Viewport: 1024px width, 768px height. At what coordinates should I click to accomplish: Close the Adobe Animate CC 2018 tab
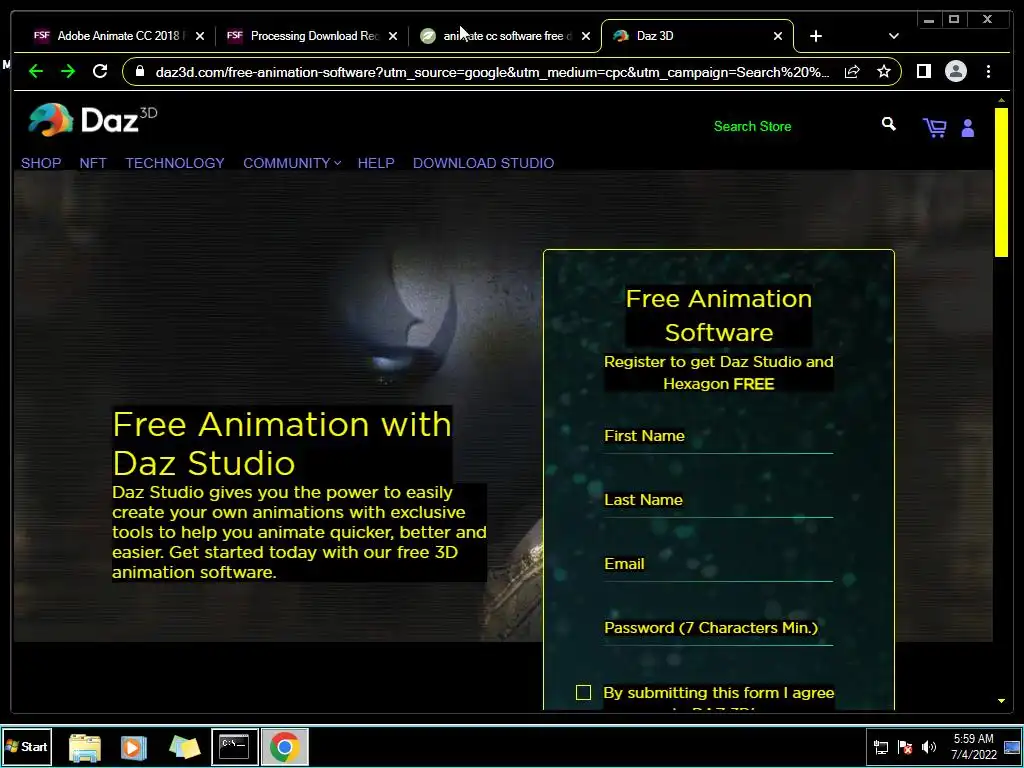point(200,36)
